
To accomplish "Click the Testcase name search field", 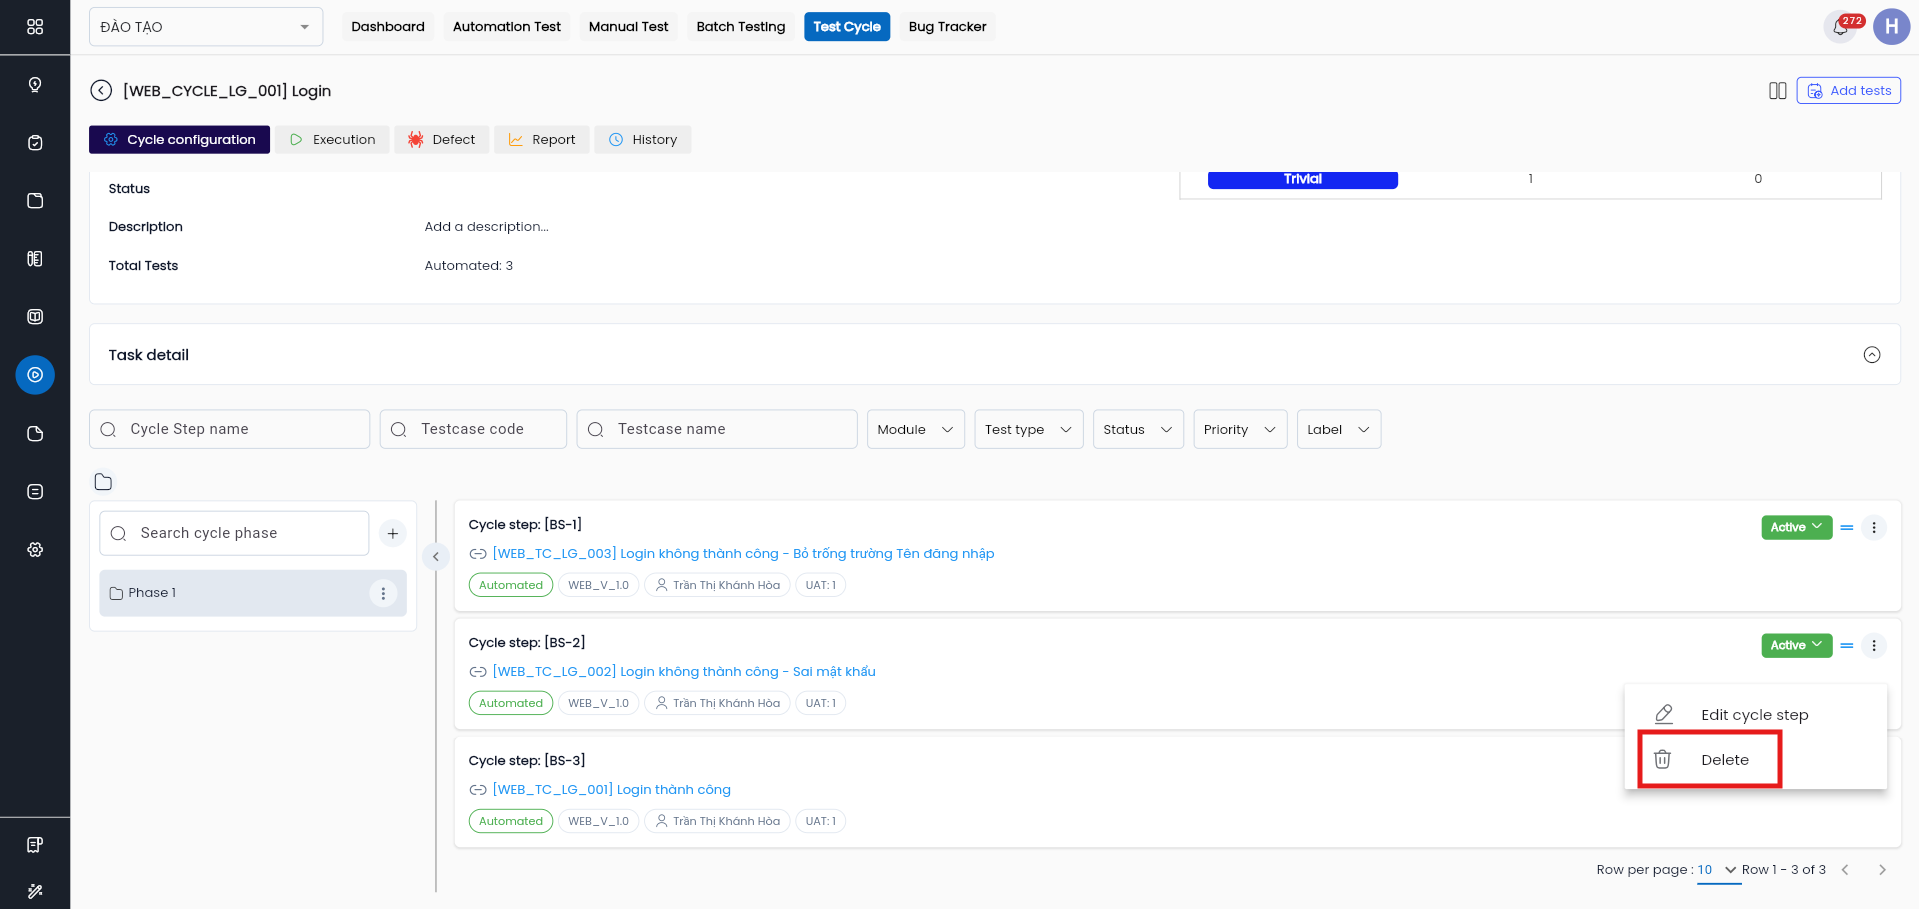I will click(717, 430).
